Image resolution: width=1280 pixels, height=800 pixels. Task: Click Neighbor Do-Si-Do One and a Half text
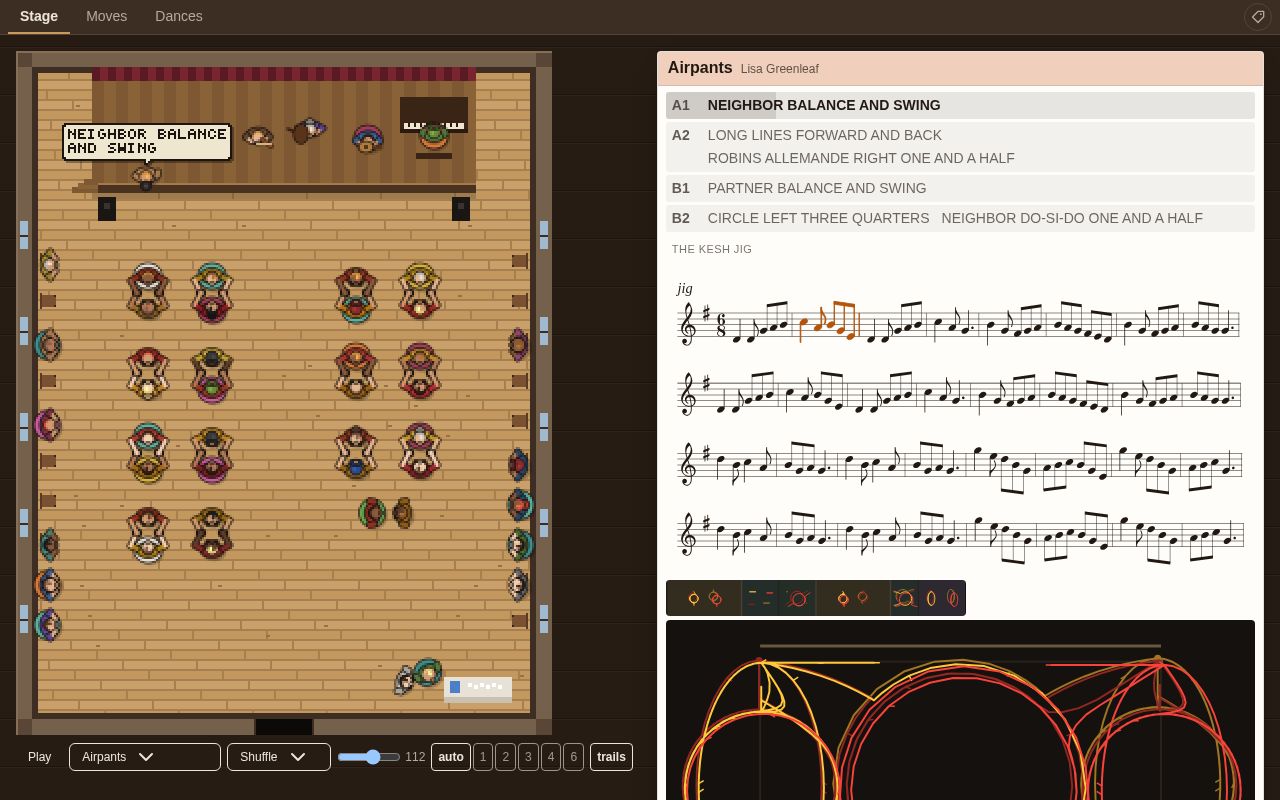pyautogui.click(x=1072, y=218)
